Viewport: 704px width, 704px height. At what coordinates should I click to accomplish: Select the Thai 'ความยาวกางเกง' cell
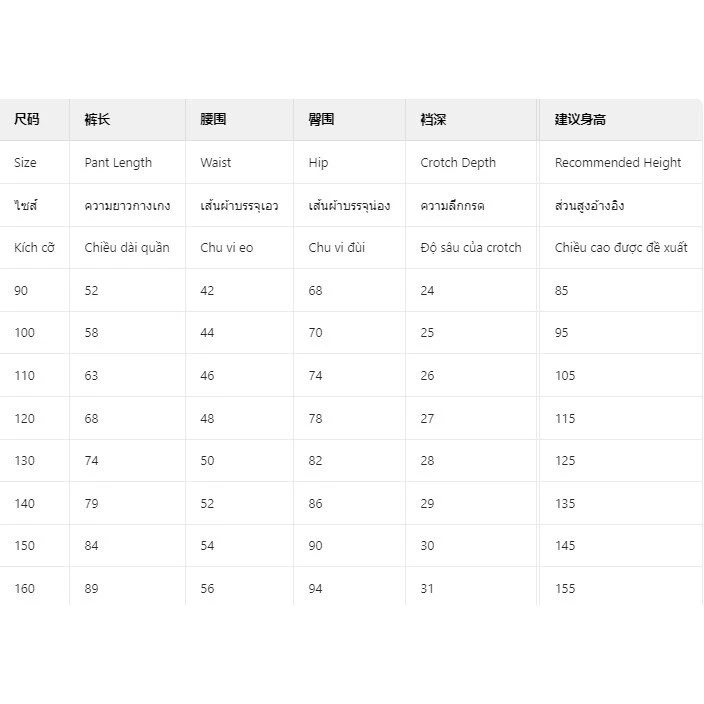coord(128,206)
